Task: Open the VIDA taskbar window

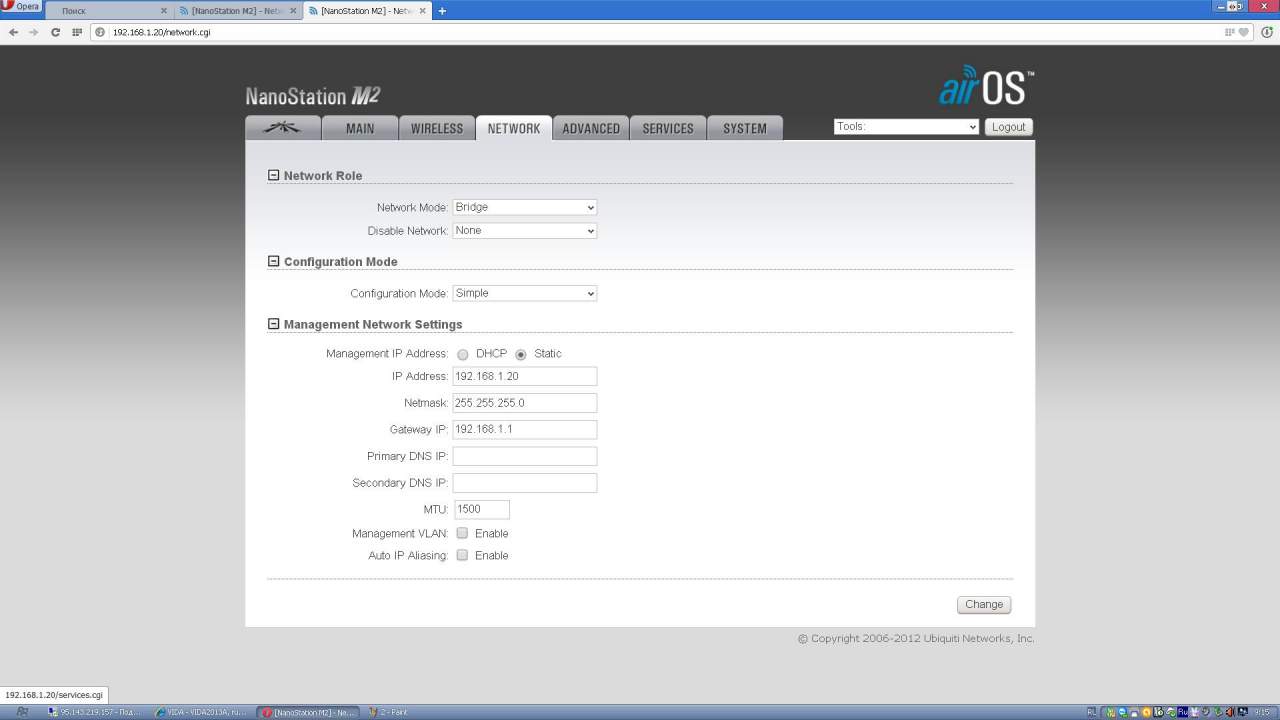Action: click(x=203, y=712)
